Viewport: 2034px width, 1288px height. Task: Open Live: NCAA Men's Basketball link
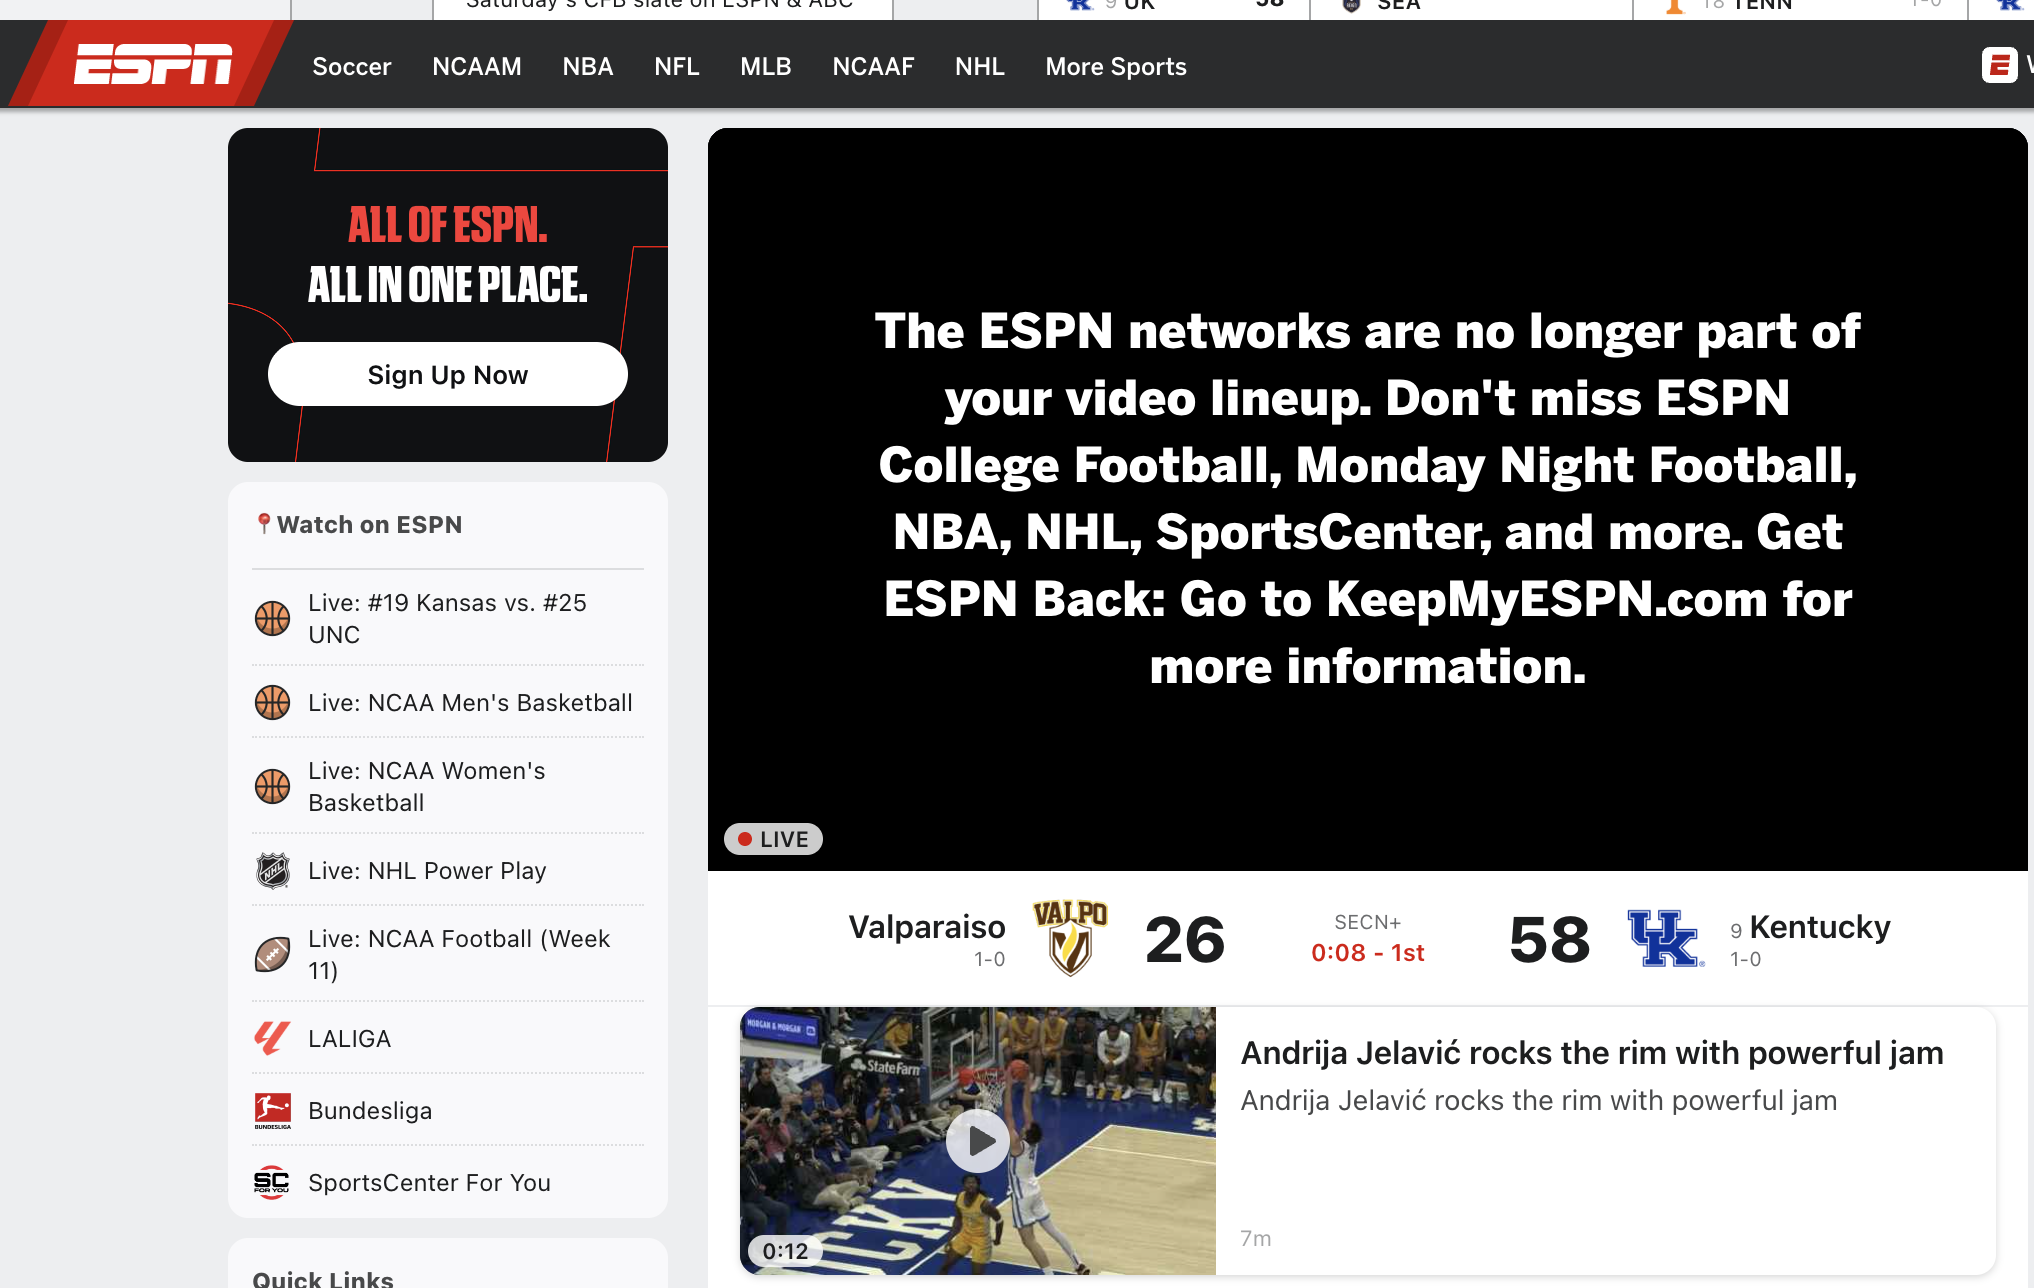click(x=470, y=703)
